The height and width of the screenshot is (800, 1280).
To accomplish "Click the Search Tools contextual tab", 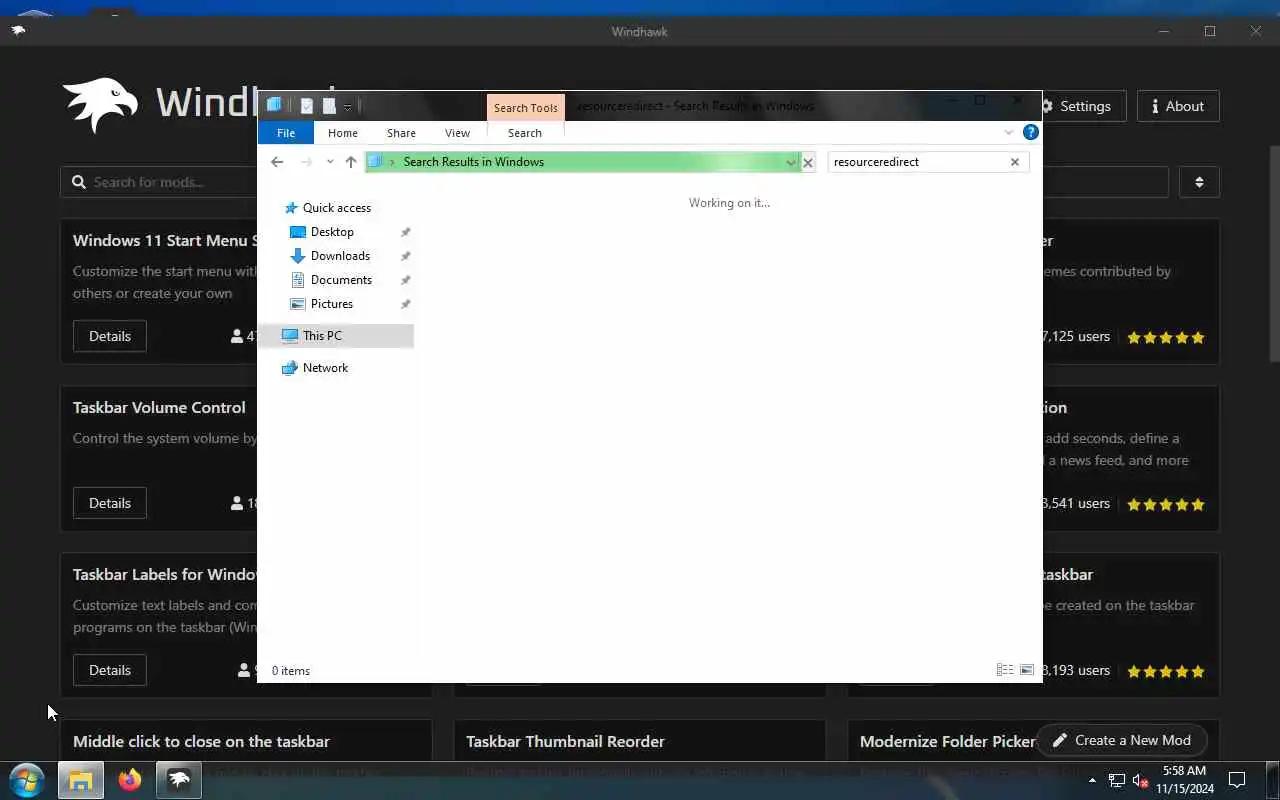I will (x=525, y=108).
